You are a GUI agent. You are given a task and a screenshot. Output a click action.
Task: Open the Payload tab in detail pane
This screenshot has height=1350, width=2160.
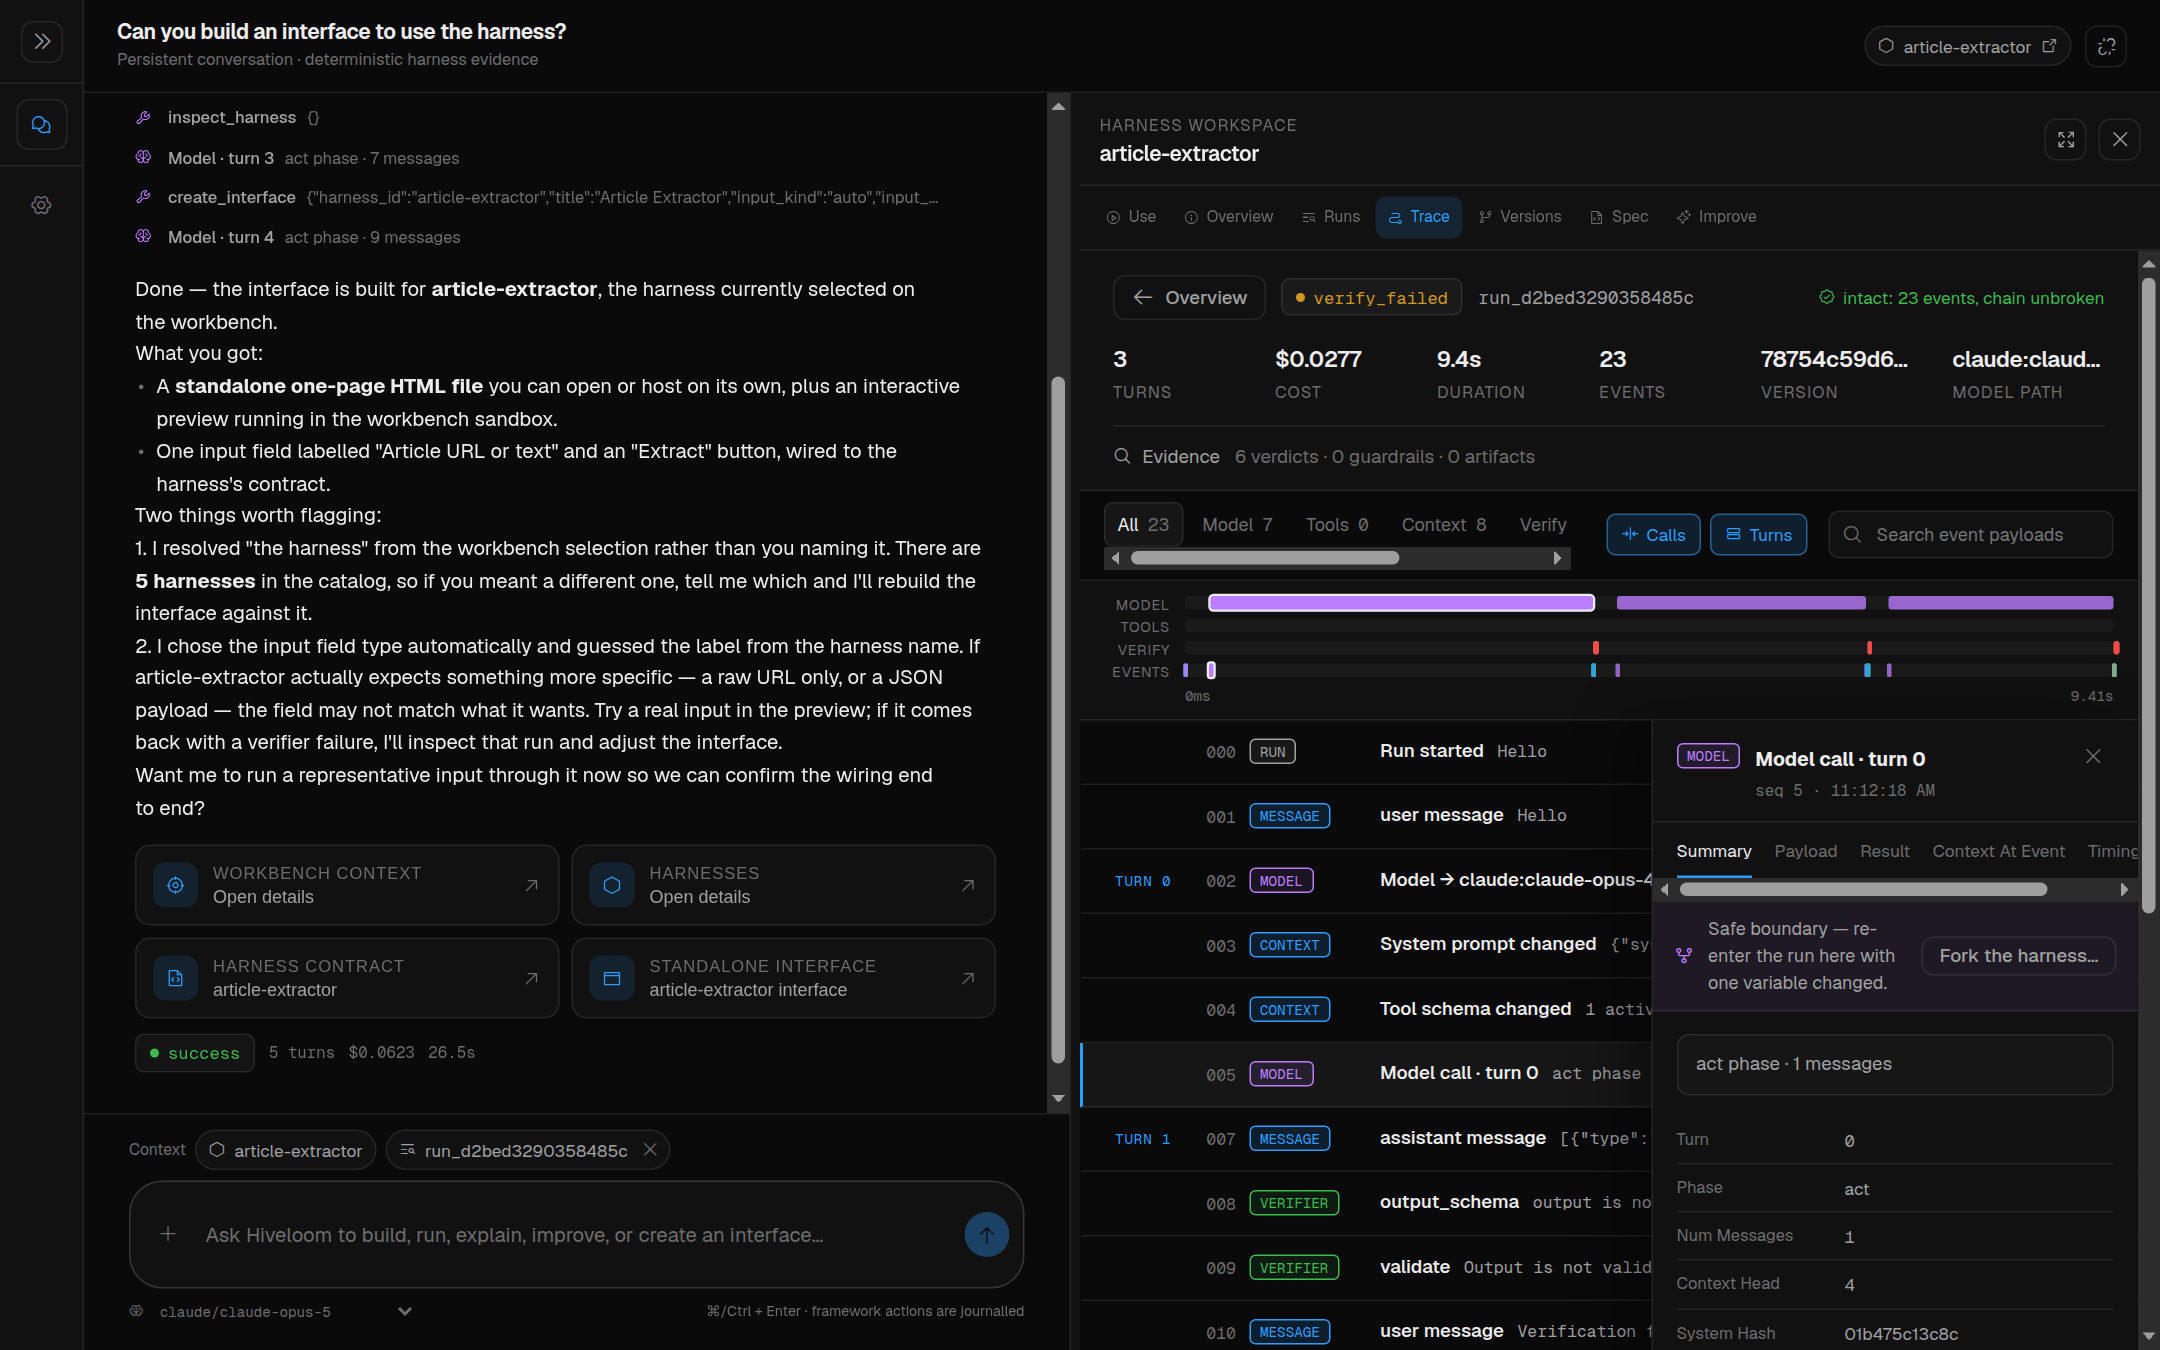(1805, 851)
